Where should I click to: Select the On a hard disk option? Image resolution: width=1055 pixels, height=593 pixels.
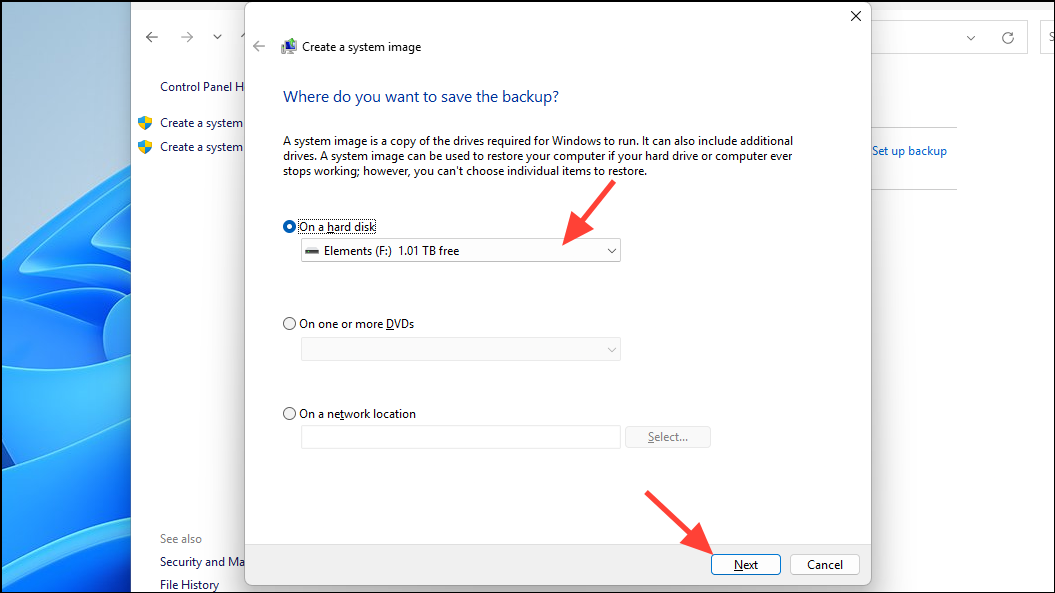click(x=289, y=226)
